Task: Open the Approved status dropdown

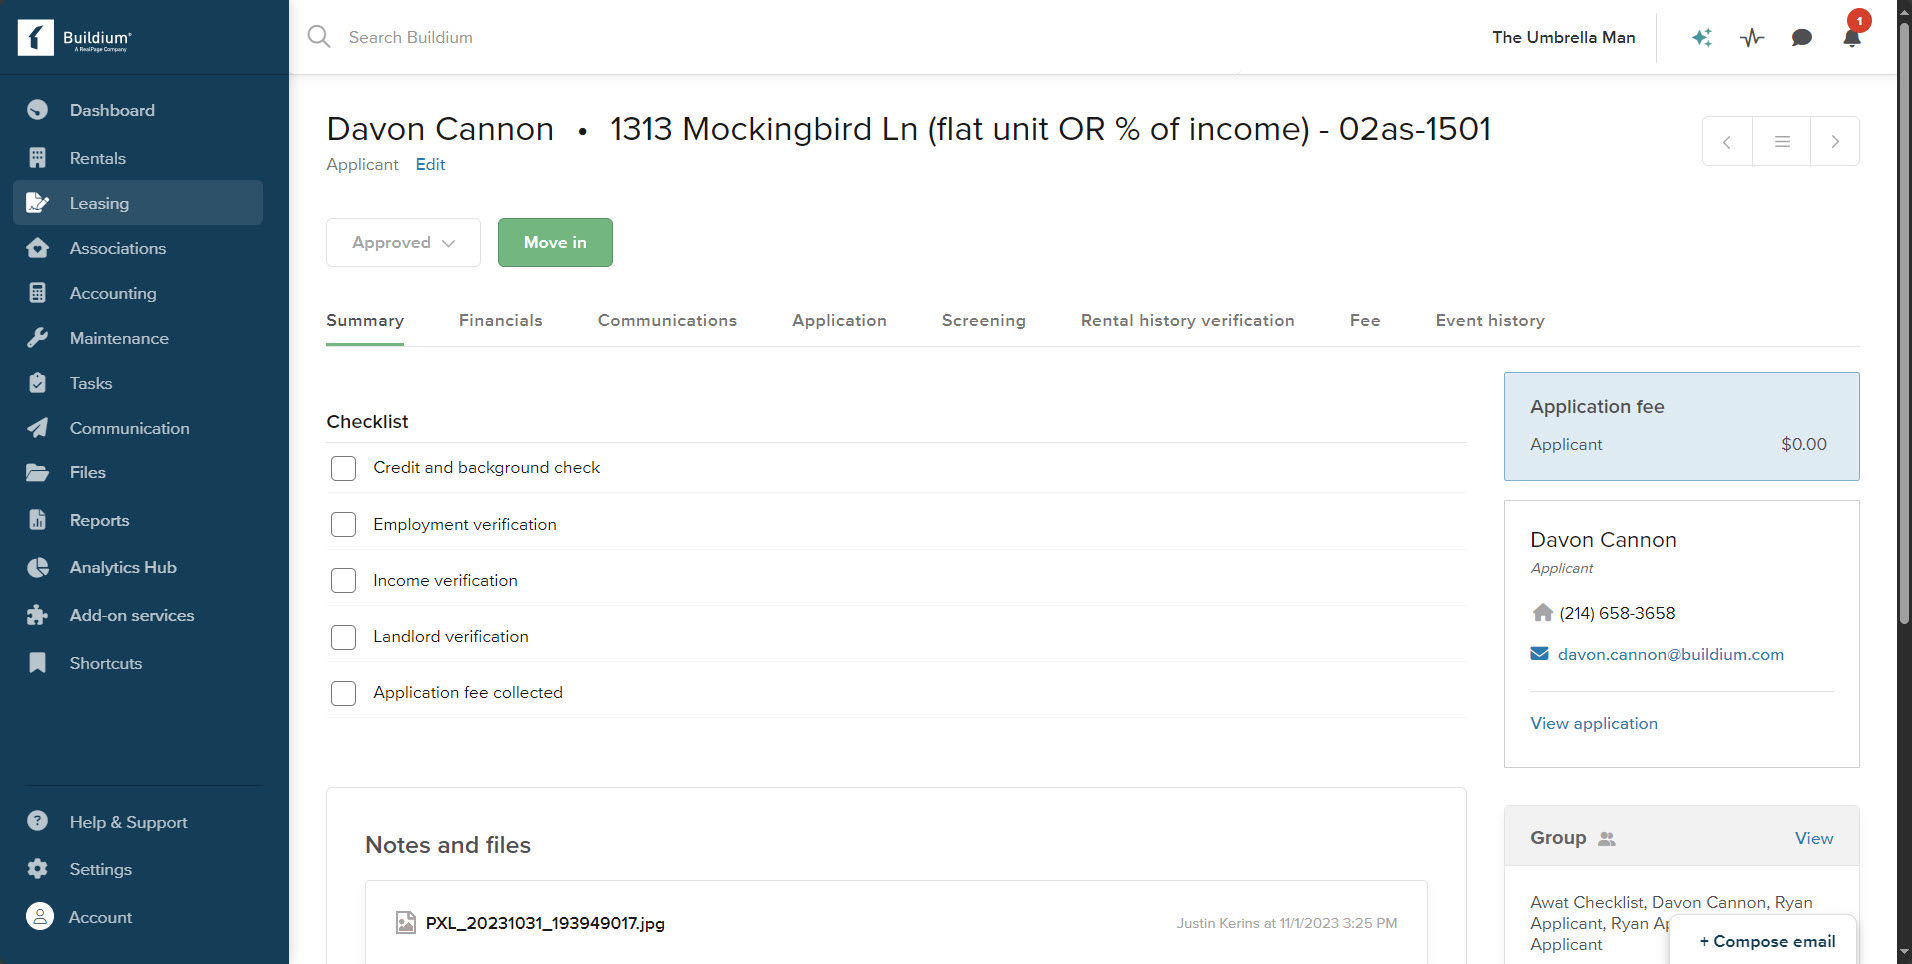Action: (x=402, y=242)
